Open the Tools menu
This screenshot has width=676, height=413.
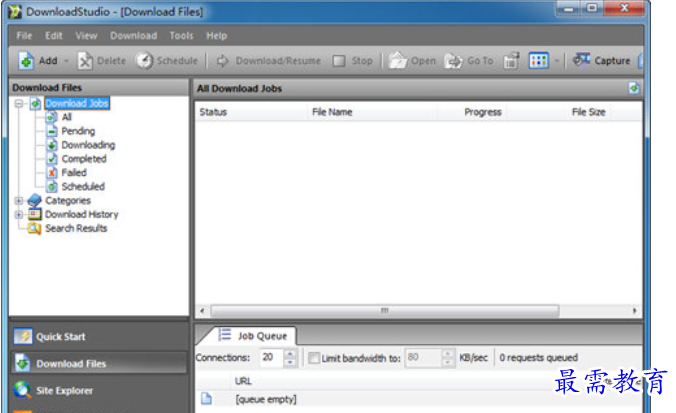[181, 36]
